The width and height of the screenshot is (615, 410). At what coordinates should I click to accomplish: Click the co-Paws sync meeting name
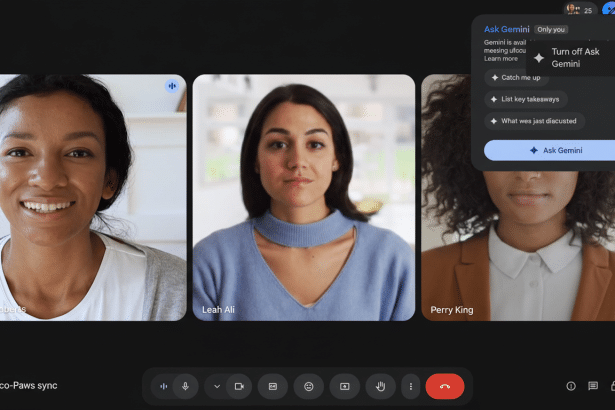coord(29,386)
